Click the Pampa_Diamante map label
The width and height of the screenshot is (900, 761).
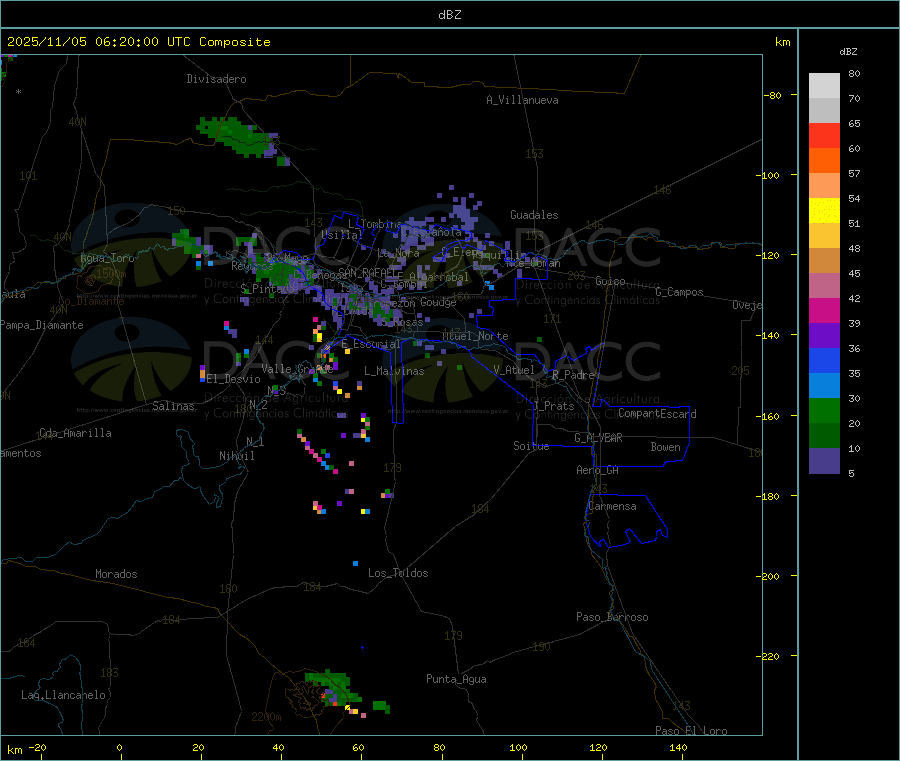[x=42, y=325]
